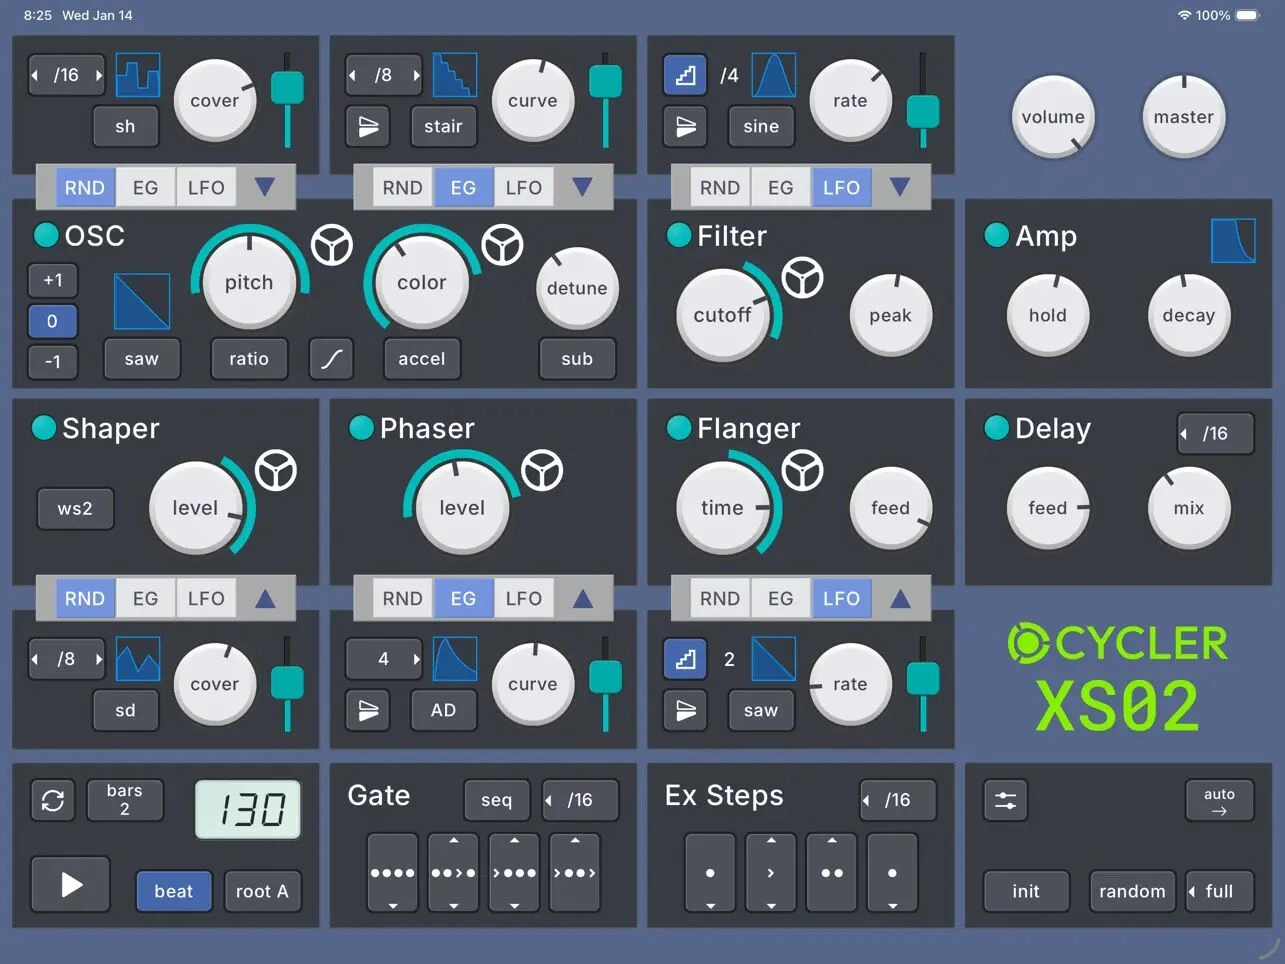This screenshot has height=964, width=1285.
Task: Toggle the Phaser power indicator
Action: [x=361, y=428]
